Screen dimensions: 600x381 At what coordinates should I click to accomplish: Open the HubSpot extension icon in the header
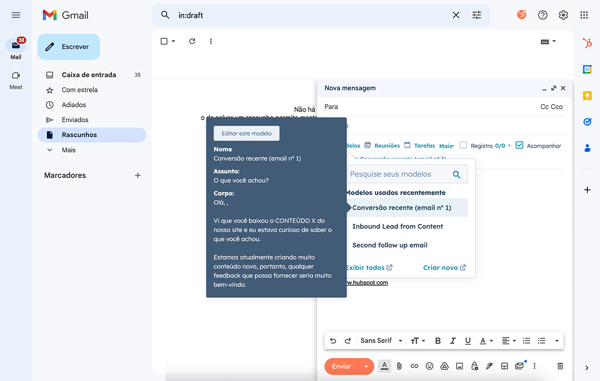pyautogui.click(x=522, y=15)
